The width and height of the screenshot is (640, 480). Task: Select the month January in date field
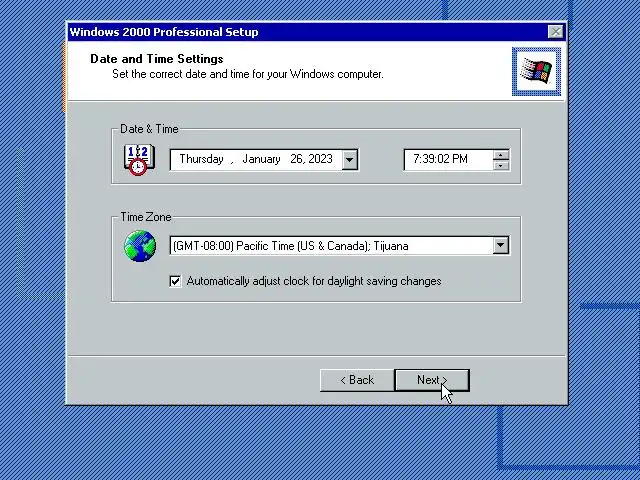261,159
